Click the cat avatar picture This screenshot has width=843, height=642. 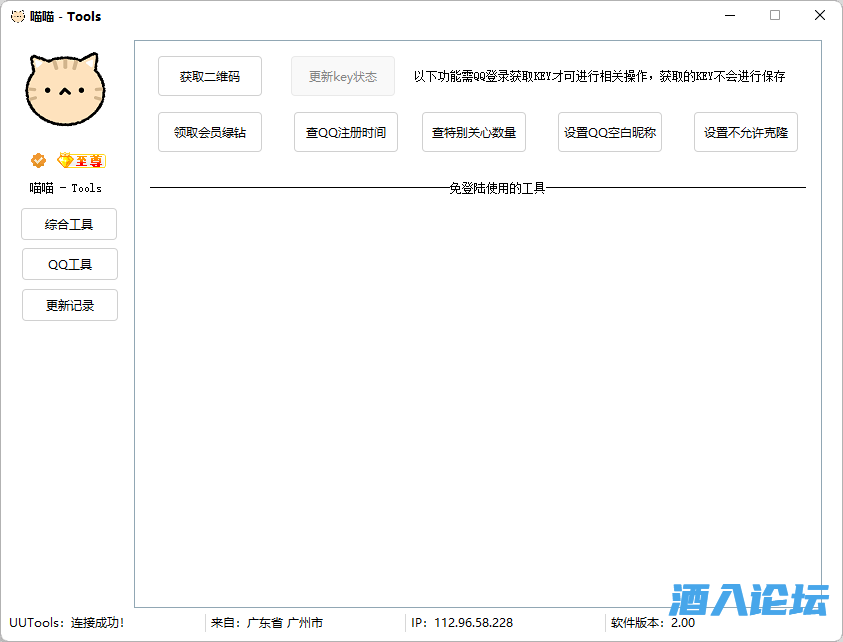point(66,90)
